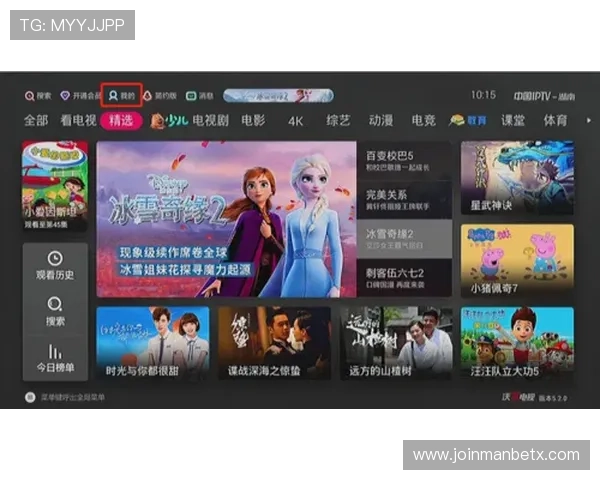Switch to the 动漫 tab

(x=381, y=121)
